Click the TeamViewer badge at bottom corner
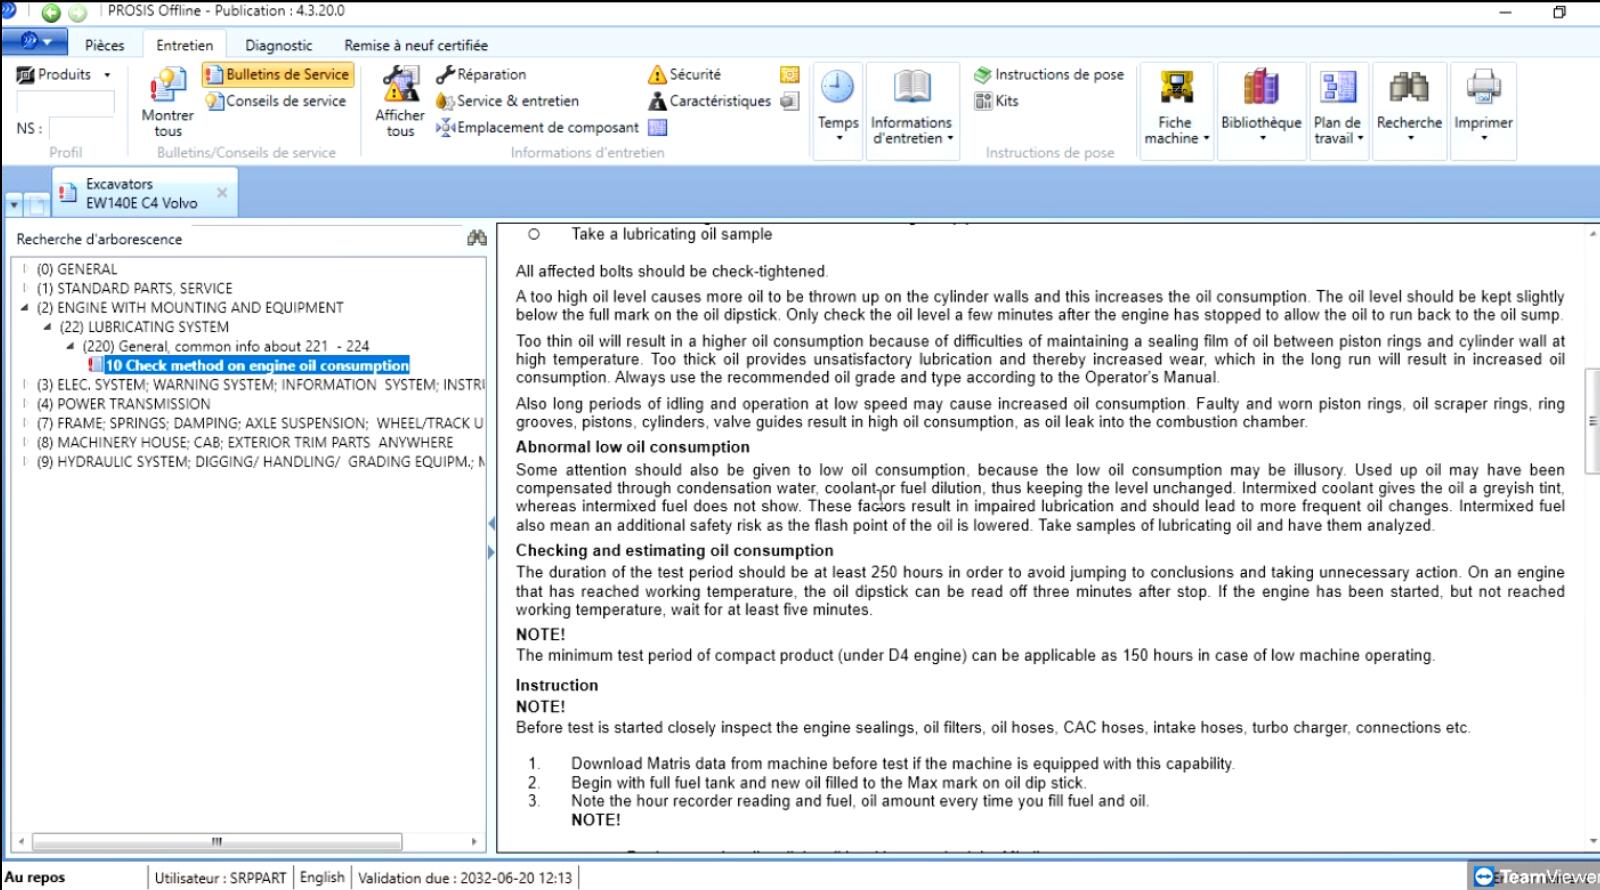The image size is (1600, 890). (x=1534, y=876)
